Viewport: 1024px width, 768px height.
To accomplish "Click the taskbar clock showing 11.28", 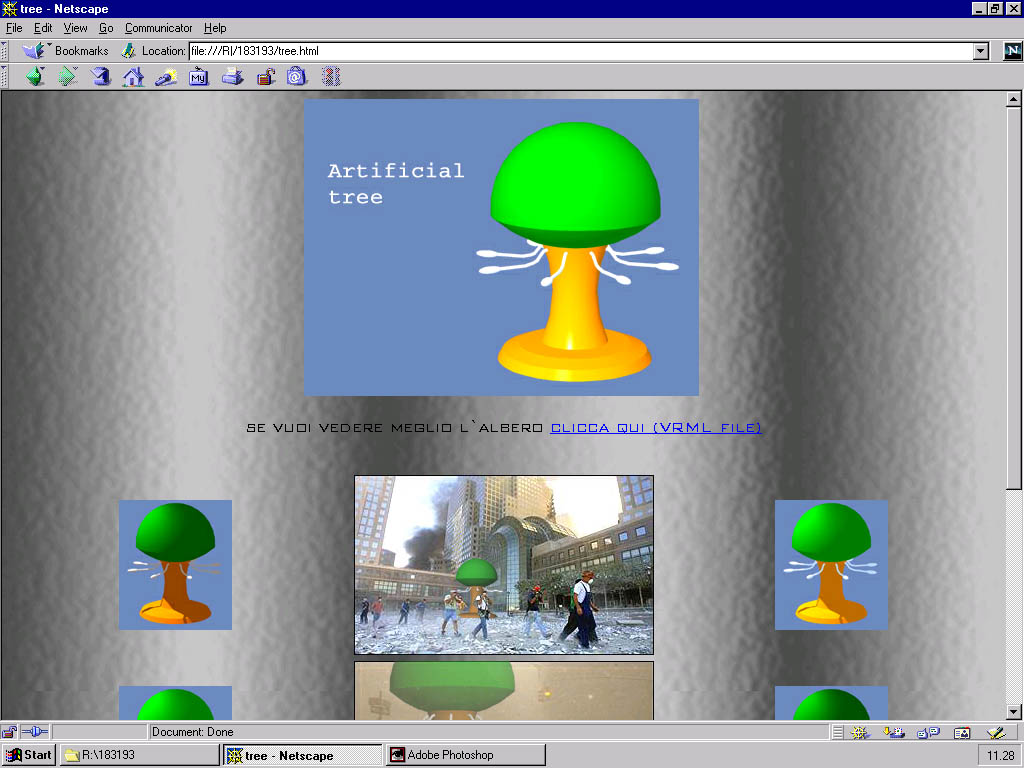I will click(x=1000, y=756).
